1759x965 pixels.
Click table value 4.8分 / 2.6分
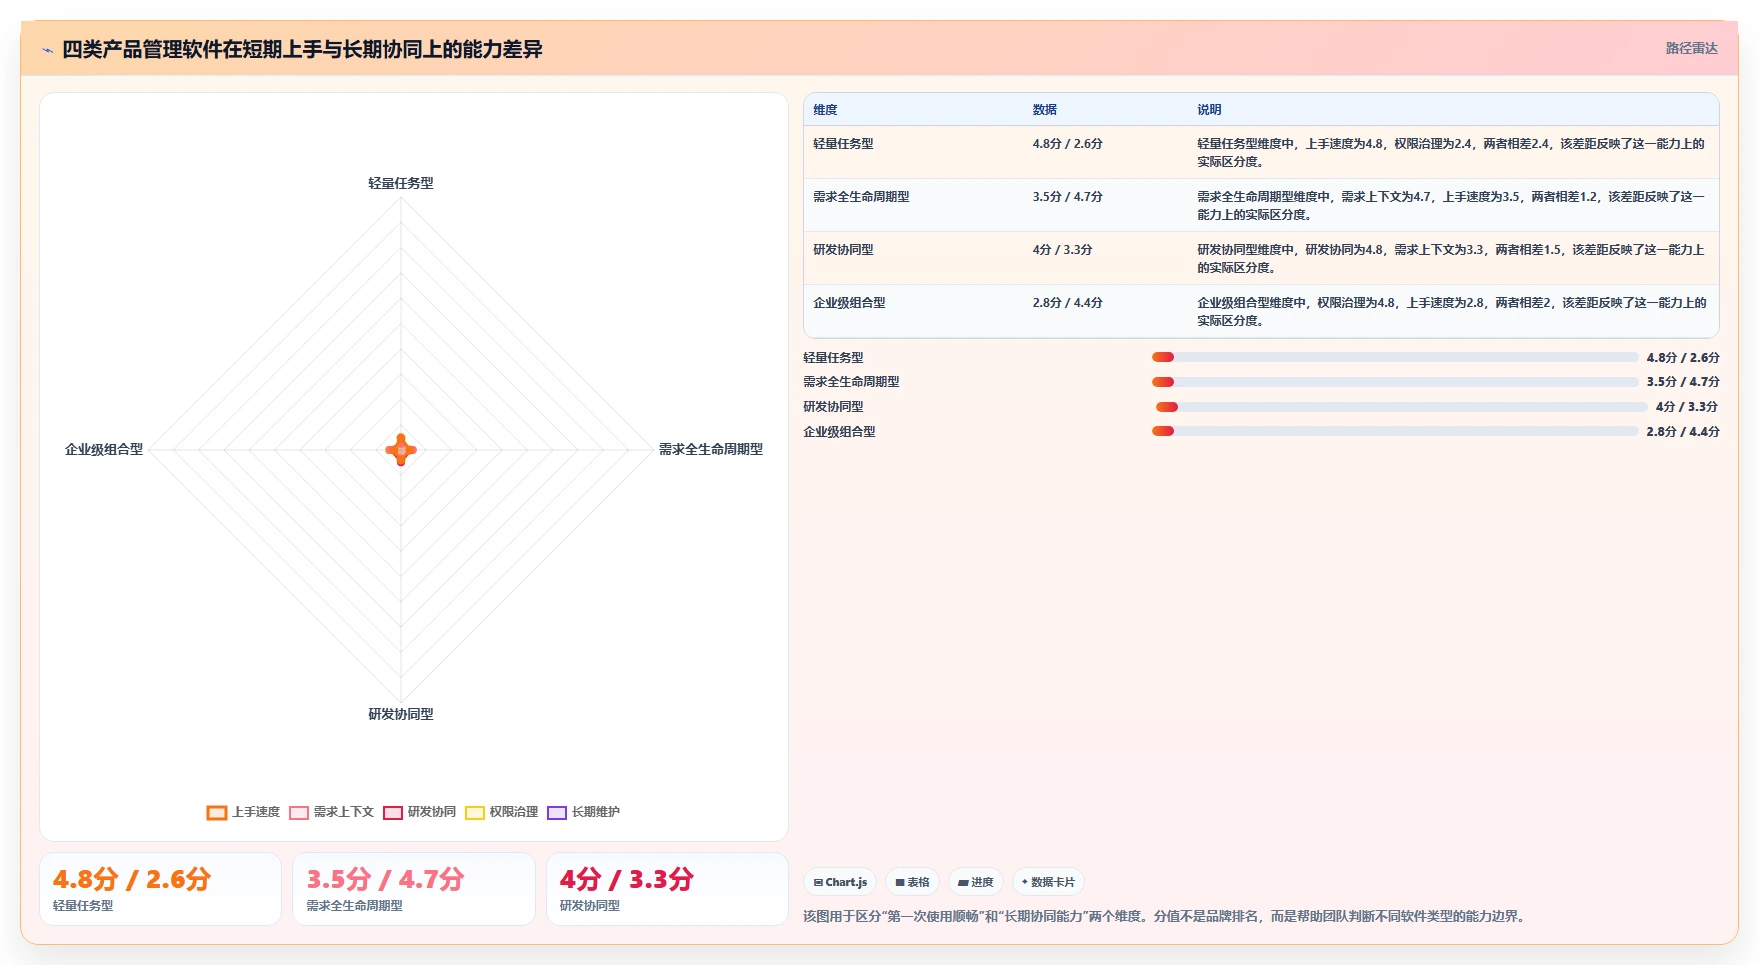(1067, 144)
